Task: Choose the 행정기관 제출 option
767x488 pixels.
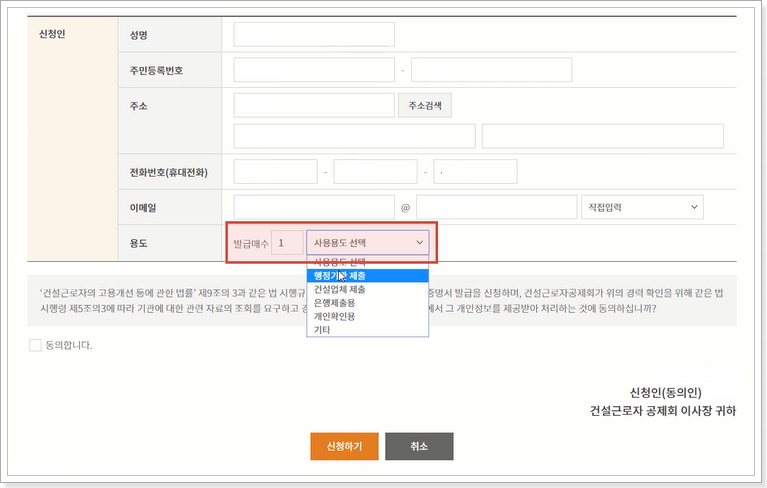Action: click(x=368, y=276)
